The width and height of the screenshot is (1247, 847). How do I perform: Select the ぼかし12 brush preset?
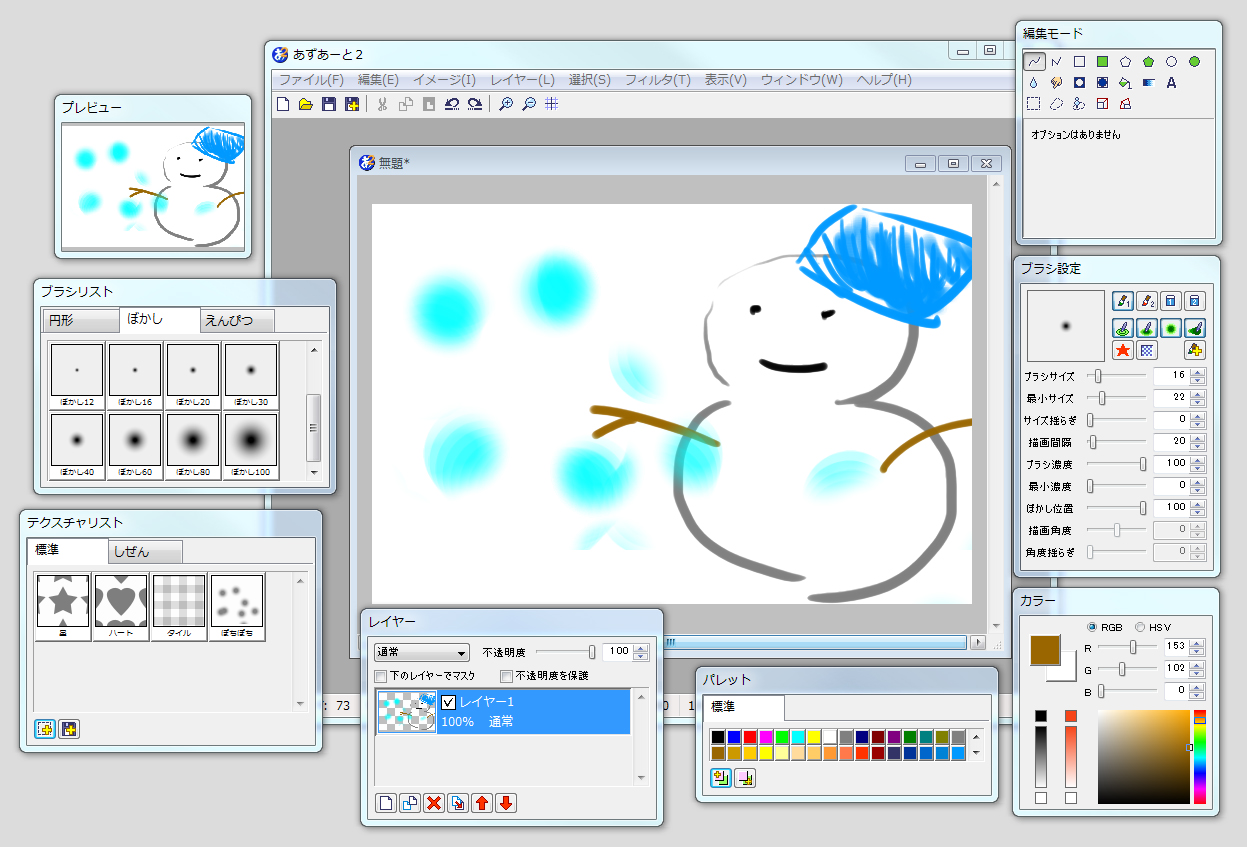coord(77,375)
